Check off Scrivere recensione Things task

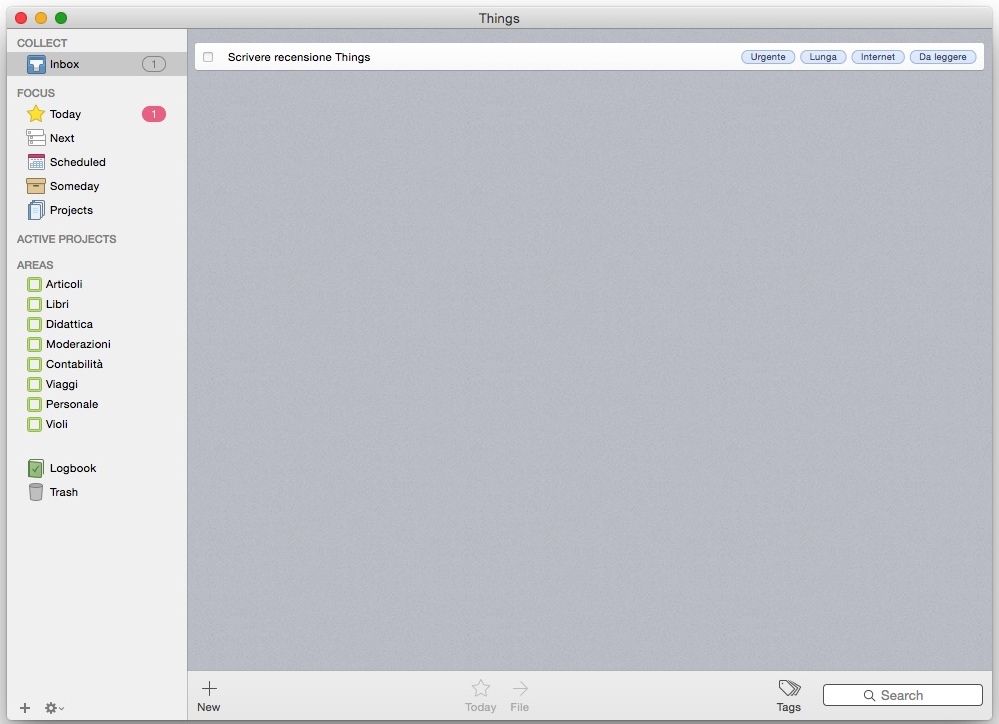(208, 57)
